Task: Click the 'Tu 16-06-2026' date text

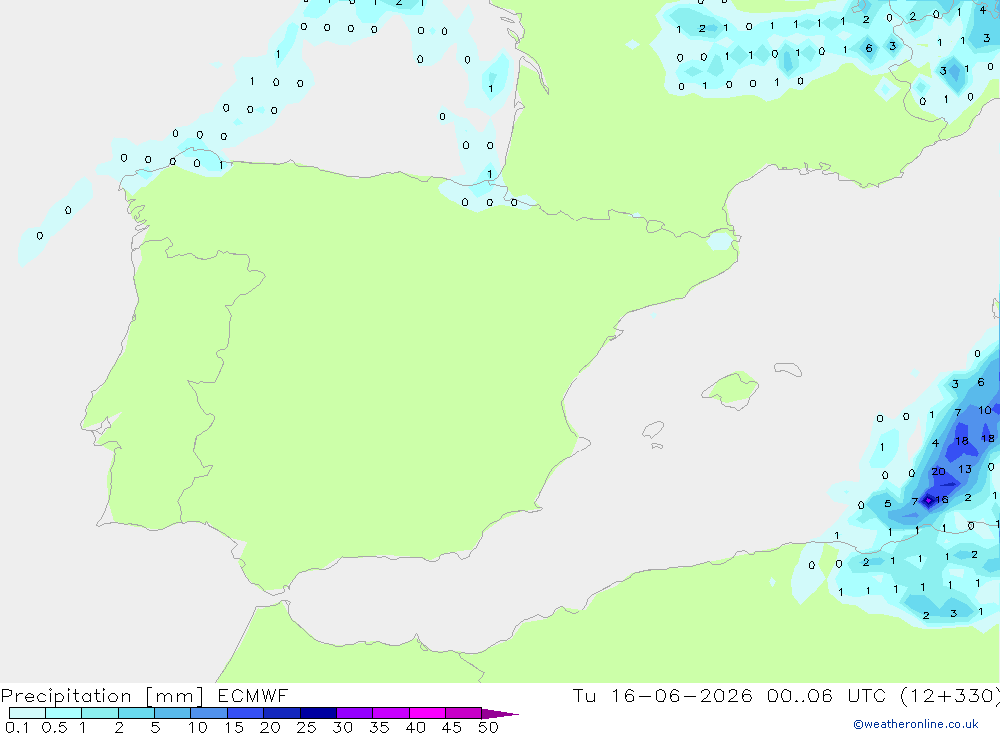Action: [x=662, y=695]
